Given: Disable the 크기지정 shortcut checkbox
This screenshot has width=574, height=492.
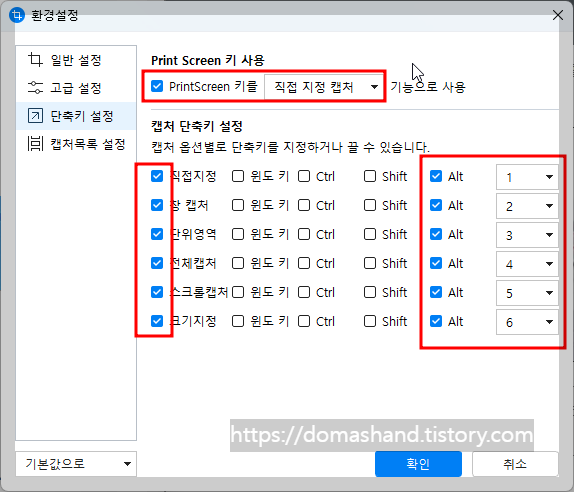Looking at the screenshot, I should point(157,321).
